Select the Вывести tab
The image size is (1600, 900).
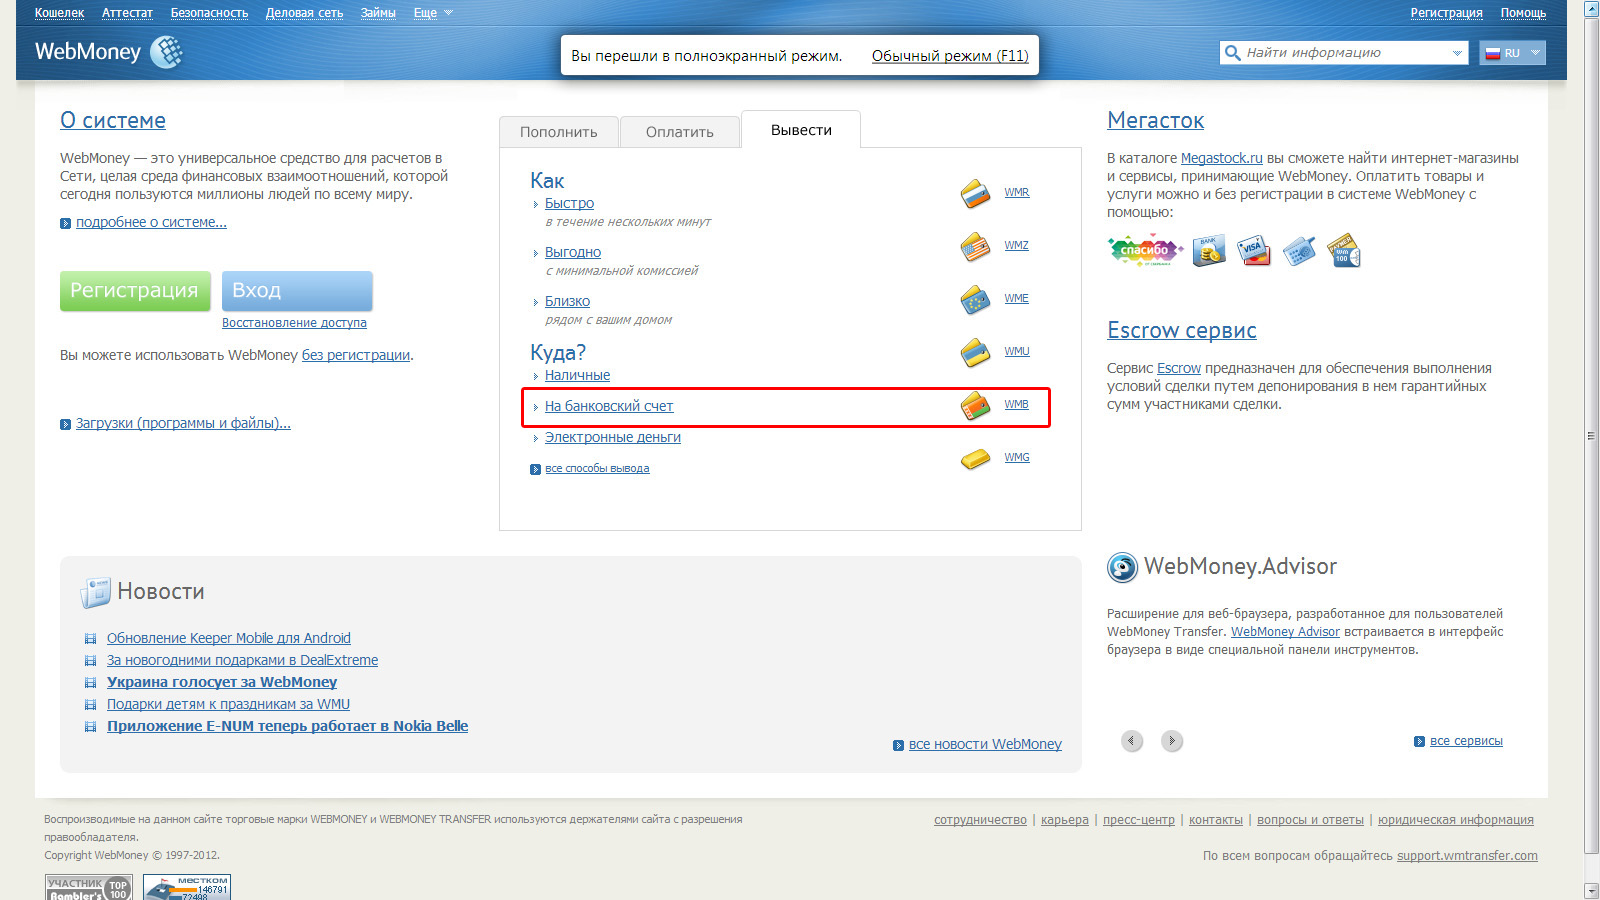pos(801,130)
